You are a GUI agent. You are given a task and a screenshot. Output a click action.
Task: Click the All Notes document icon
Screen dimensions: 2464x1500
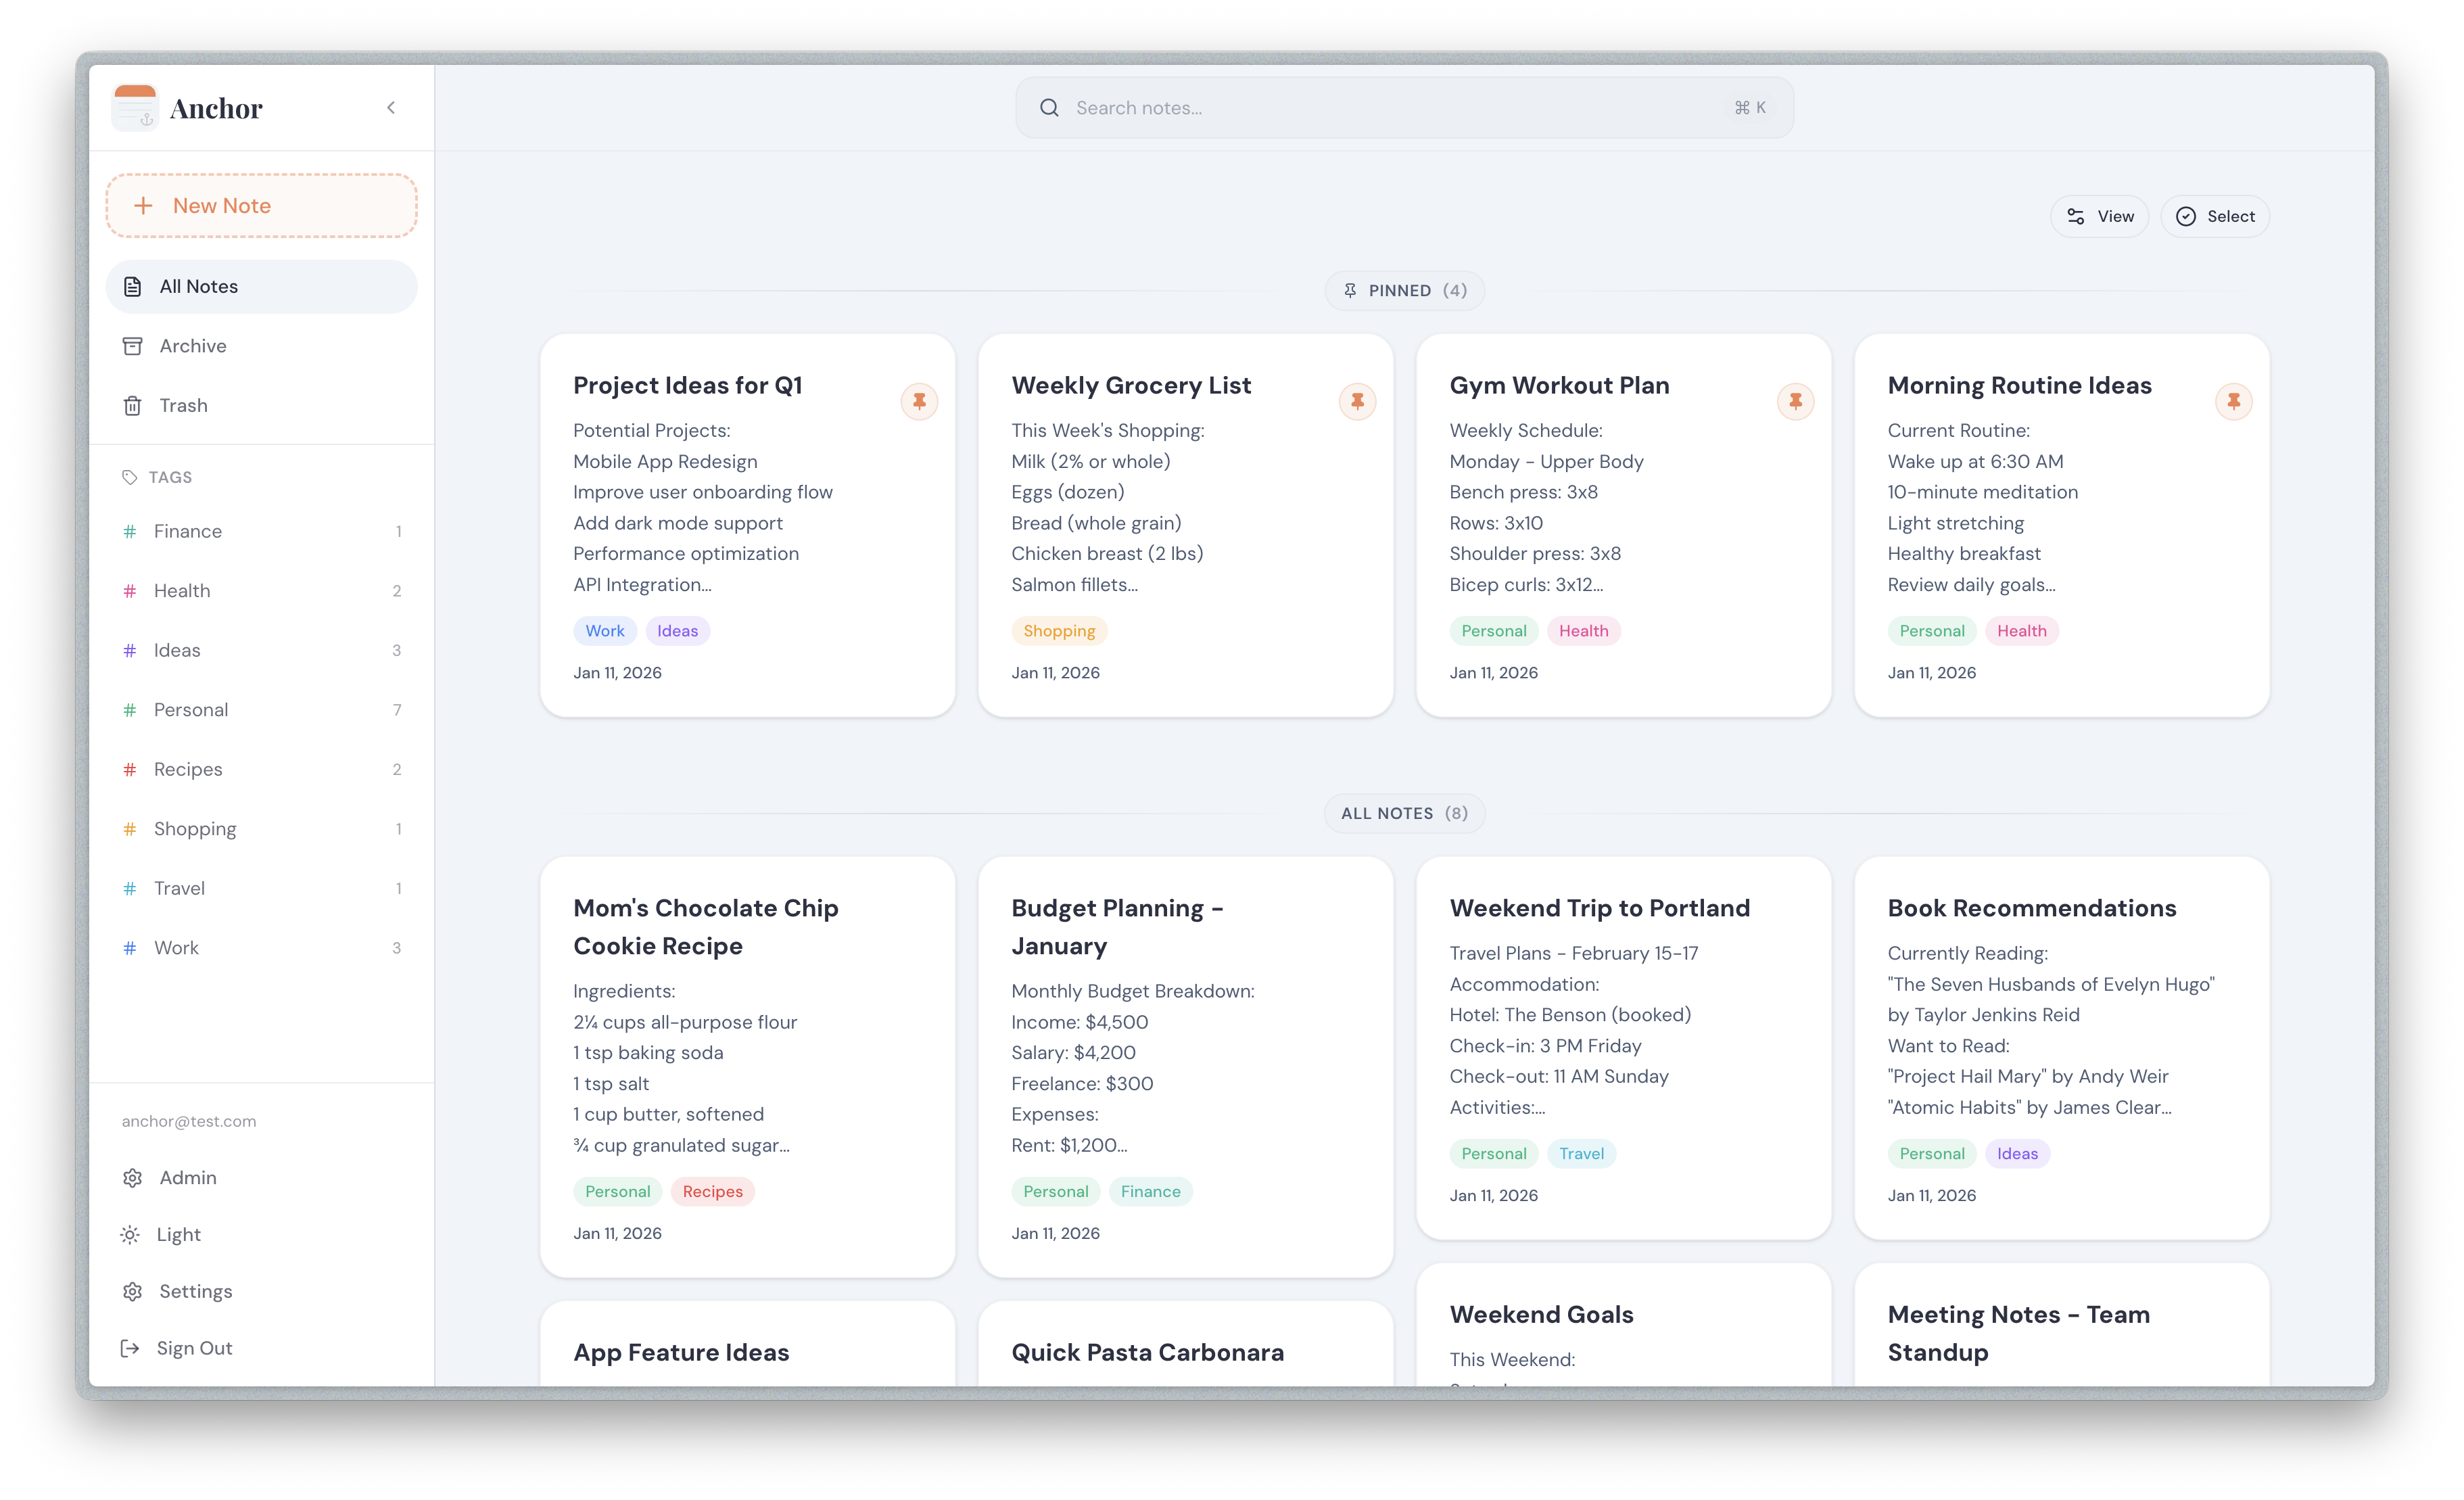pos(132,287)
